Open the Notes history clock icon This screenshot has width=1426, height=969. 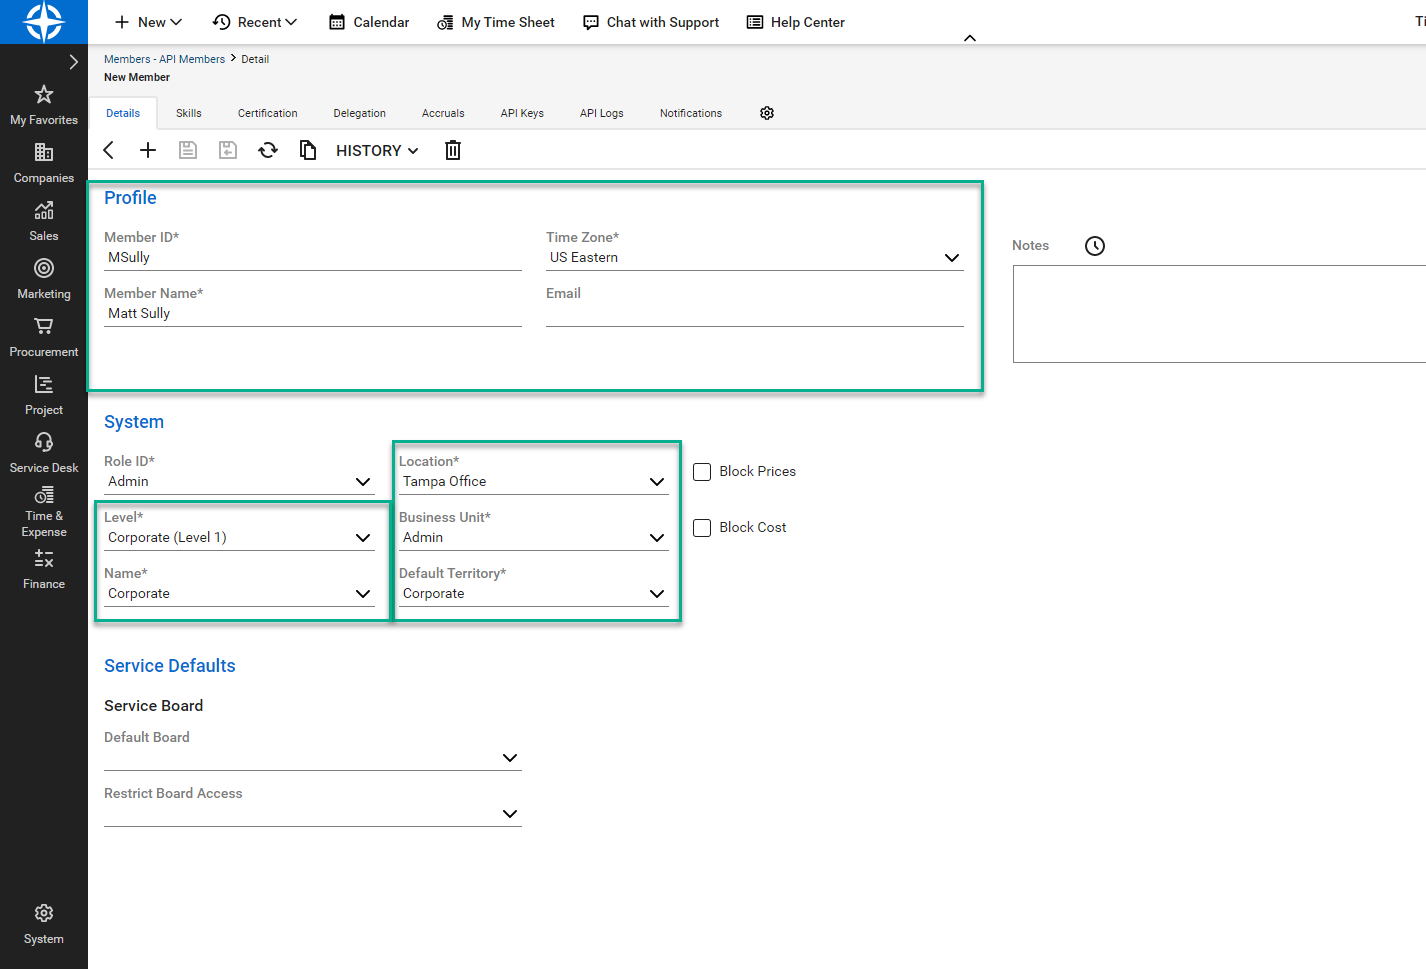coord(1095,246)
